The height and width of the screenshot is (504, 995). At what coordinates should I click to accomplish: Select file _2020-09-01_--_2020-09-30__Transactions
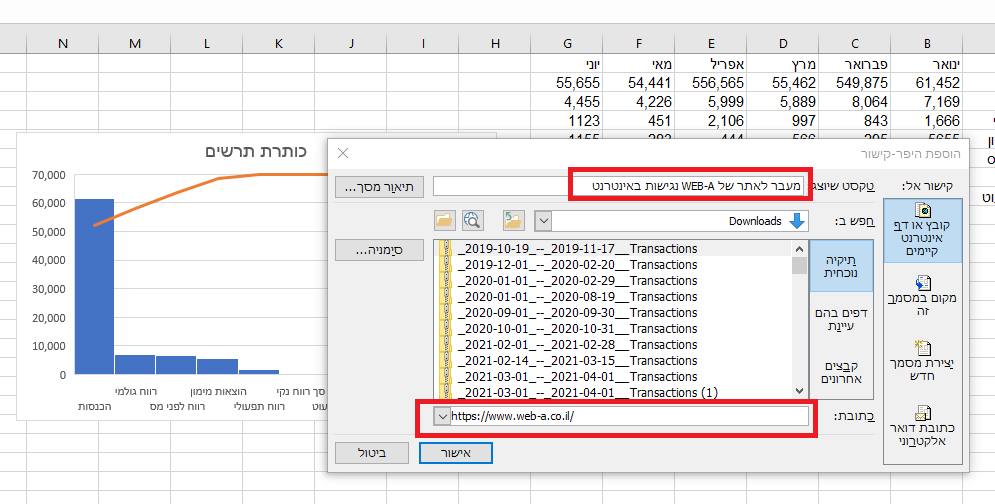pos(577,313)
